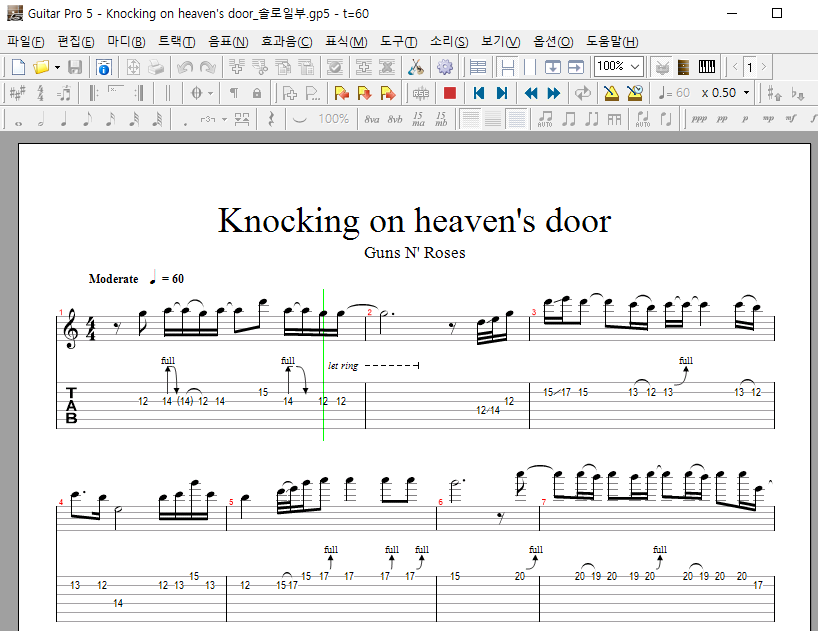Redo the last action

(208, 67)
